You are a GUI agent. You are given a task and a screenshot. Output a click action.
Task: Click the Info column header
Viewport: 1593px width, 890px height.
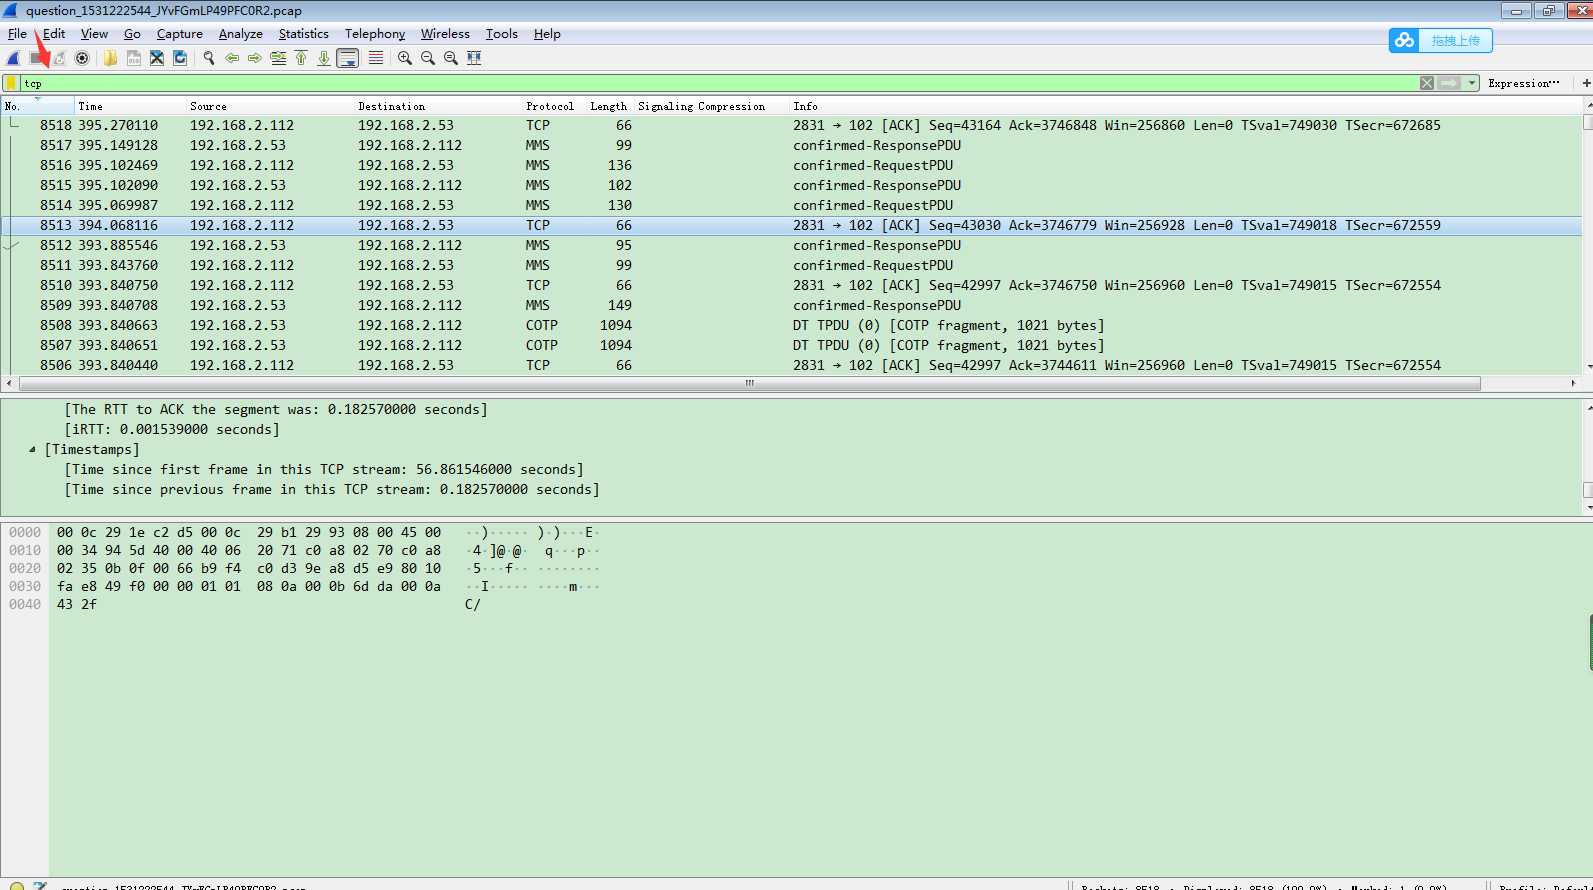1185,106
